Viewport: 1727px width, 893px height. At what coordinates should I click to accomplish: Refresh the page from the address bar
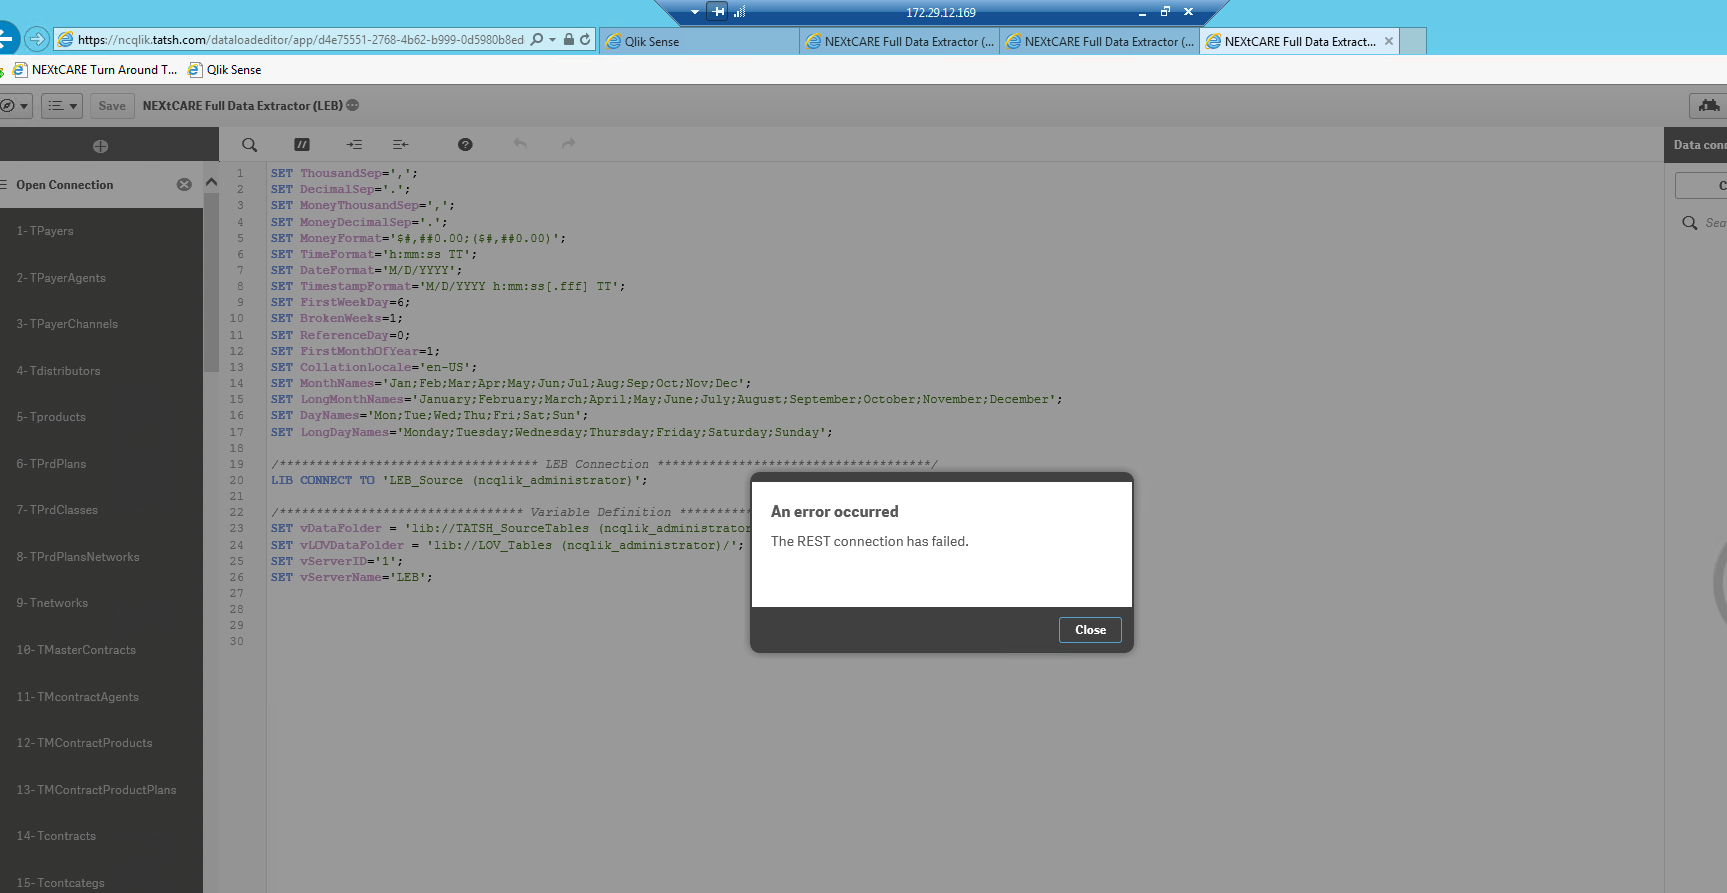[585, 40]
